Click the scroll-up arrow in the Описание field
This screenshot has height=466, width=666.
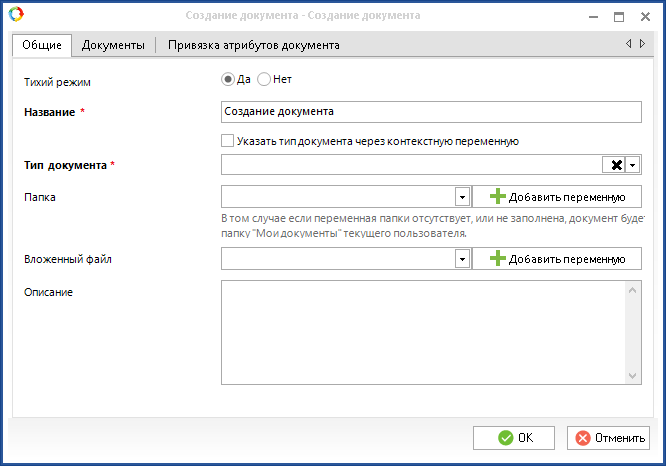click(x=632, y=290)
